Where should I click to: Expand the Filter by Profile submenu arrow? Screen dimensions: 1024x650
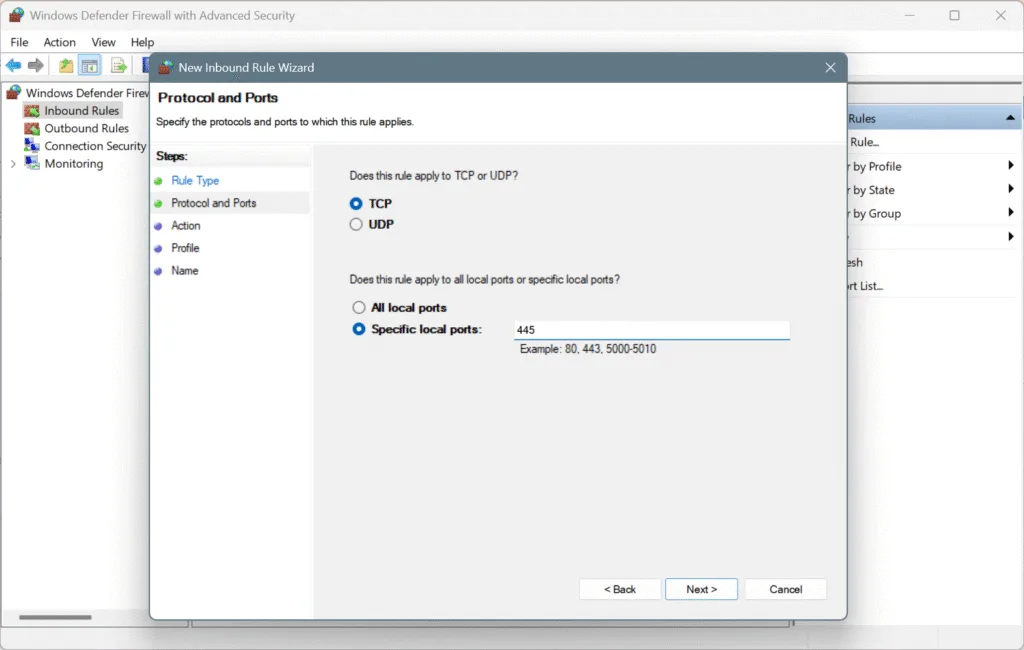tap(1009, 166)
